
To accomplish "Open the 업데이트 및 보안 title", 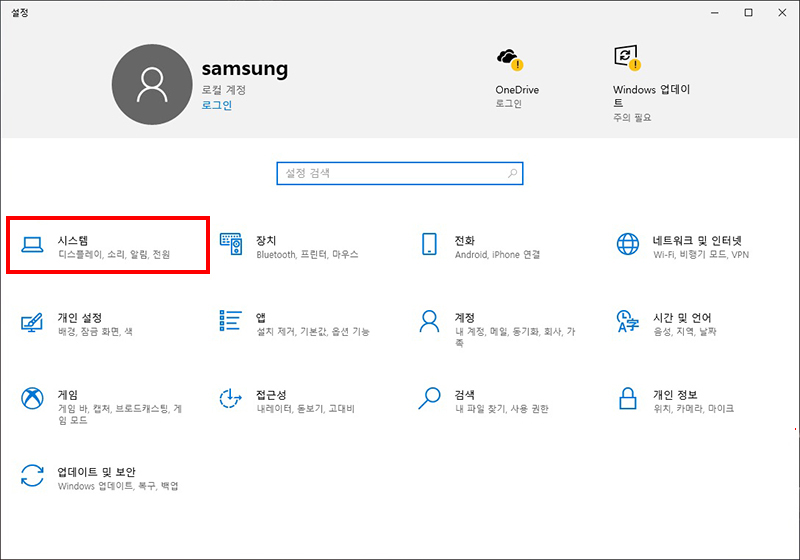I will tap(96, 472).
